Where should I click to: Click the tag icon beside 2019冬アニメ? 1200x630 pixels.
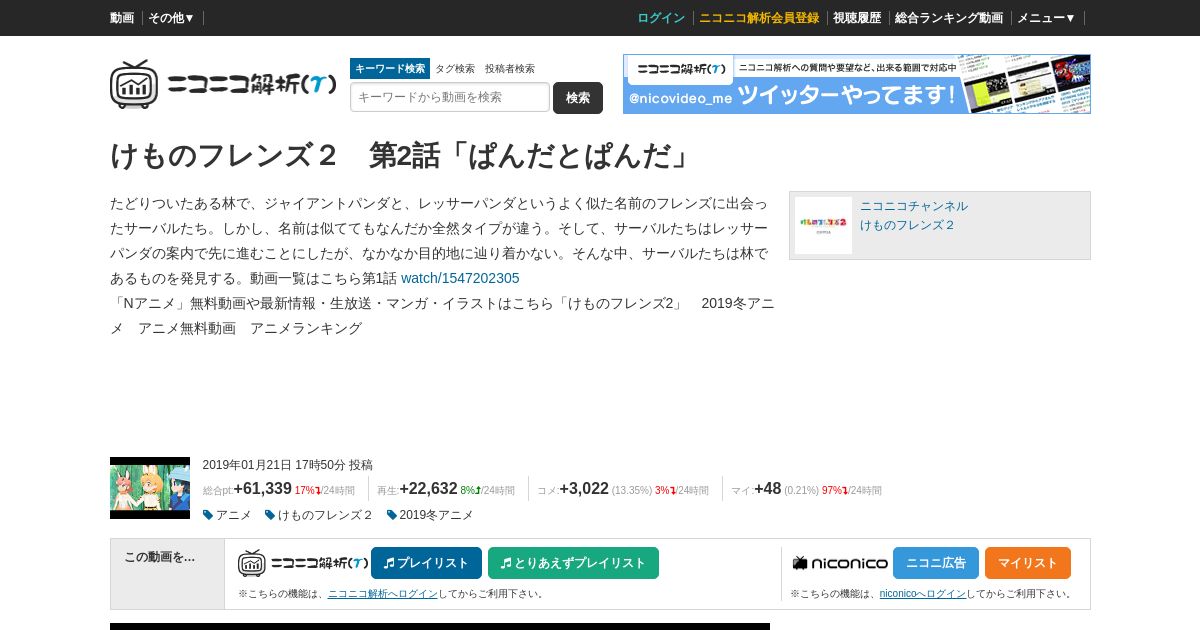392,515
